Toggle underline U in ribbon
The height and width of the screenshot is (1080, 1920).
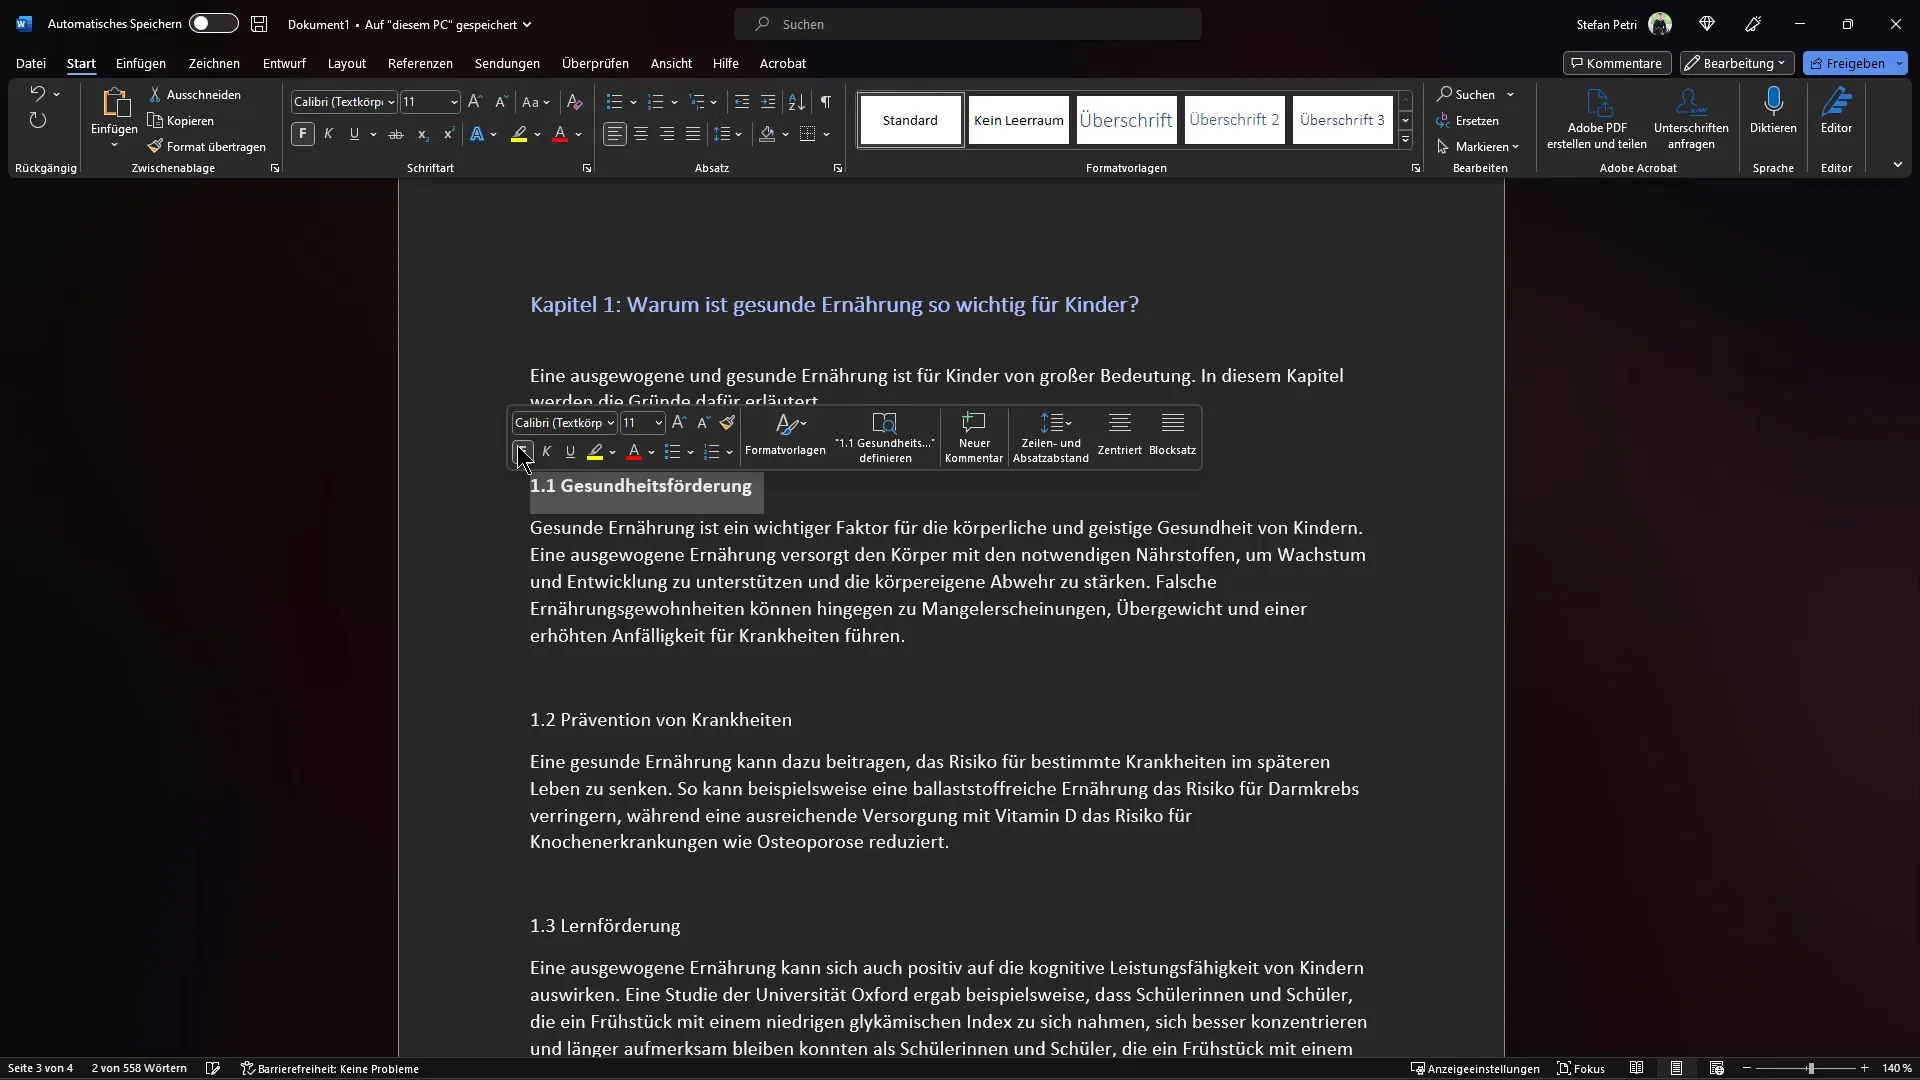[x=354, y=134]
